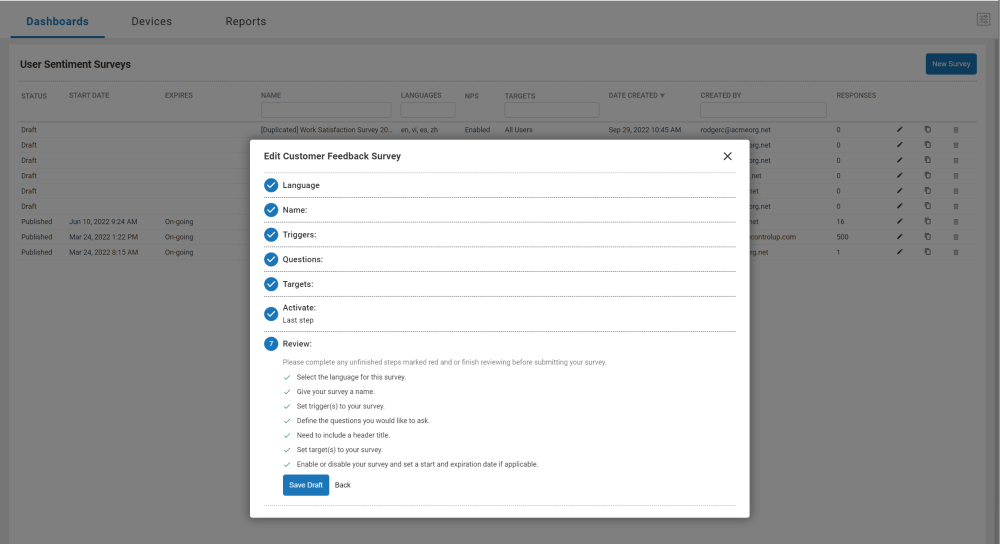Edit the survey started Mar 24, 2022 1:22 PM
The width and height of the screenshot is (1000, 544).
tap(900, 237)
